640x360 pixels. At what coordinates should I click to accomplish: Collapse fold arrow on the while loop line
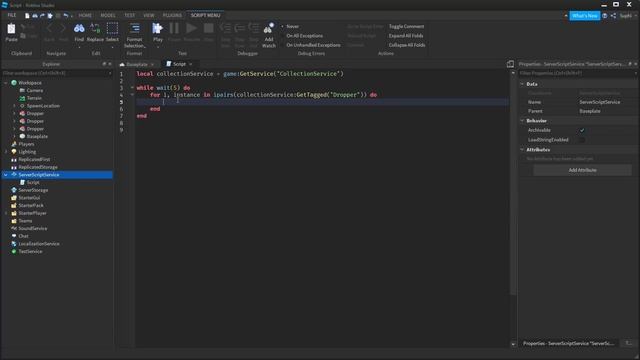tap(132, 87)
